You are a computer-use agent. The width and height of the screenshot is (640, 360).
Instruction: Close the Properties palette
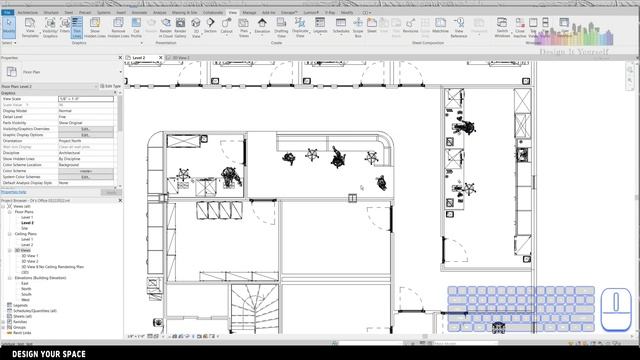[120, 58]
